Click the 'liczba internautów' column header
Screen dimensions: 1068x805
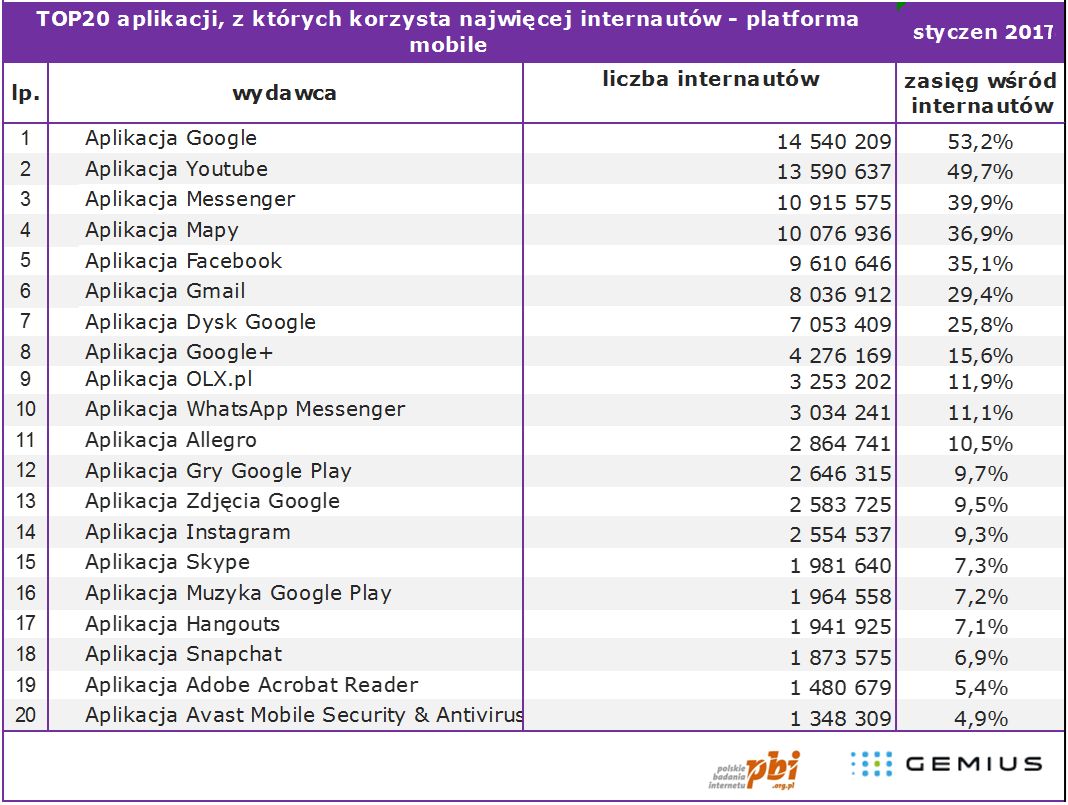tap(710, 79)
